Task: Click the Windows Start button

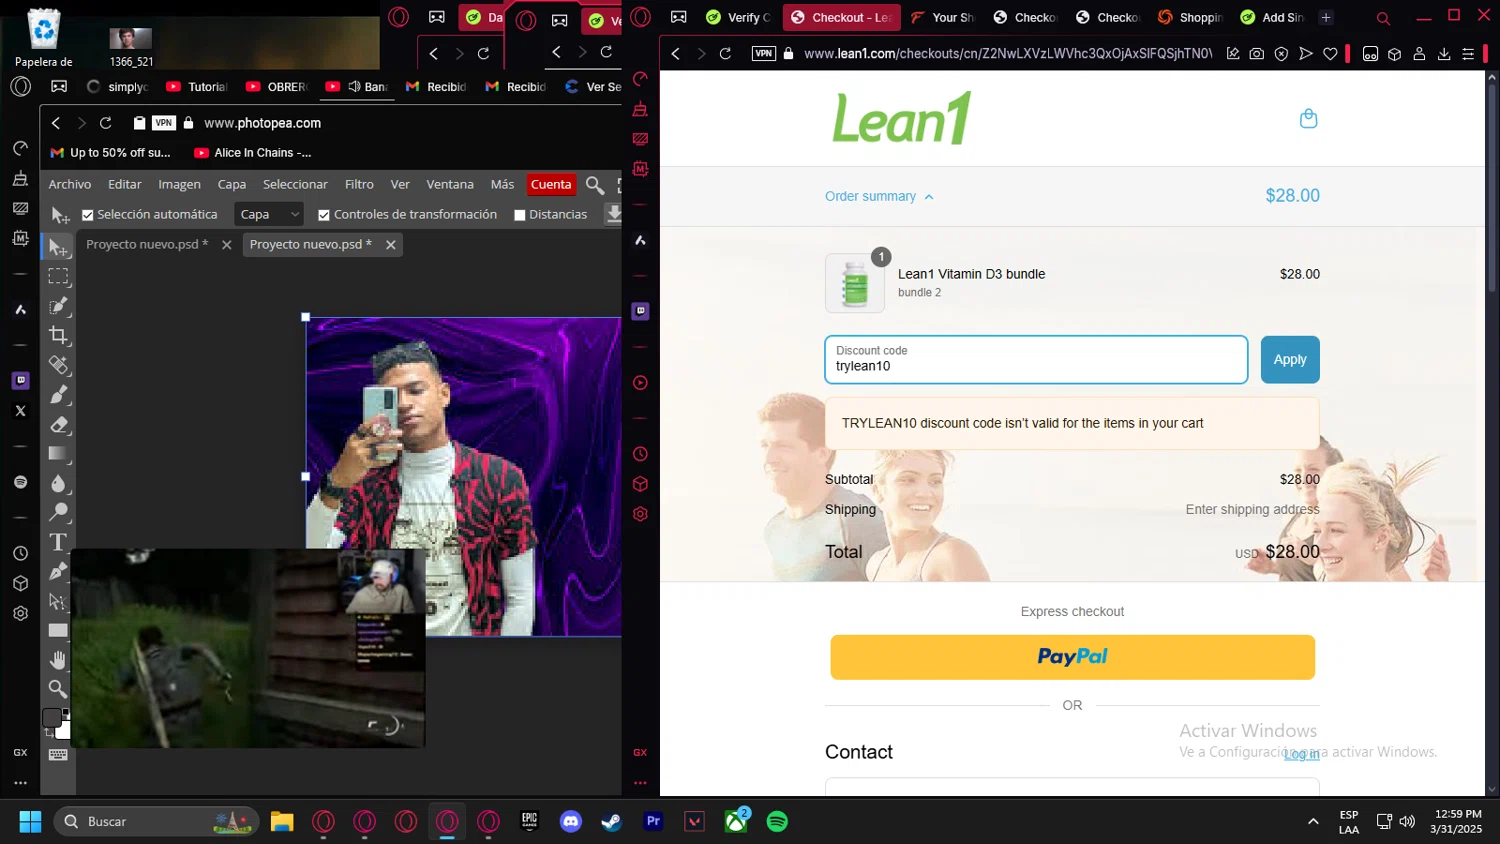Action: (30, 821)
